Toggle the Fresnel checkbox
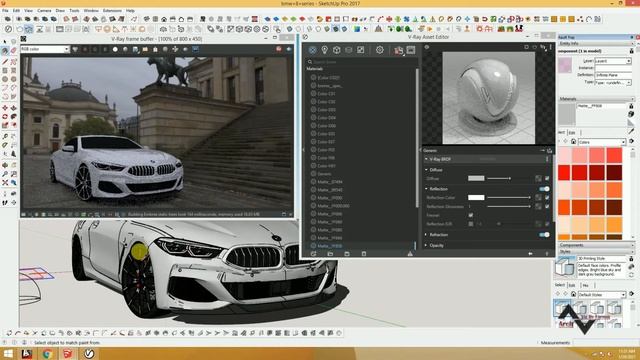The width and height of the screenshot is (640, 360). [471, 215]
